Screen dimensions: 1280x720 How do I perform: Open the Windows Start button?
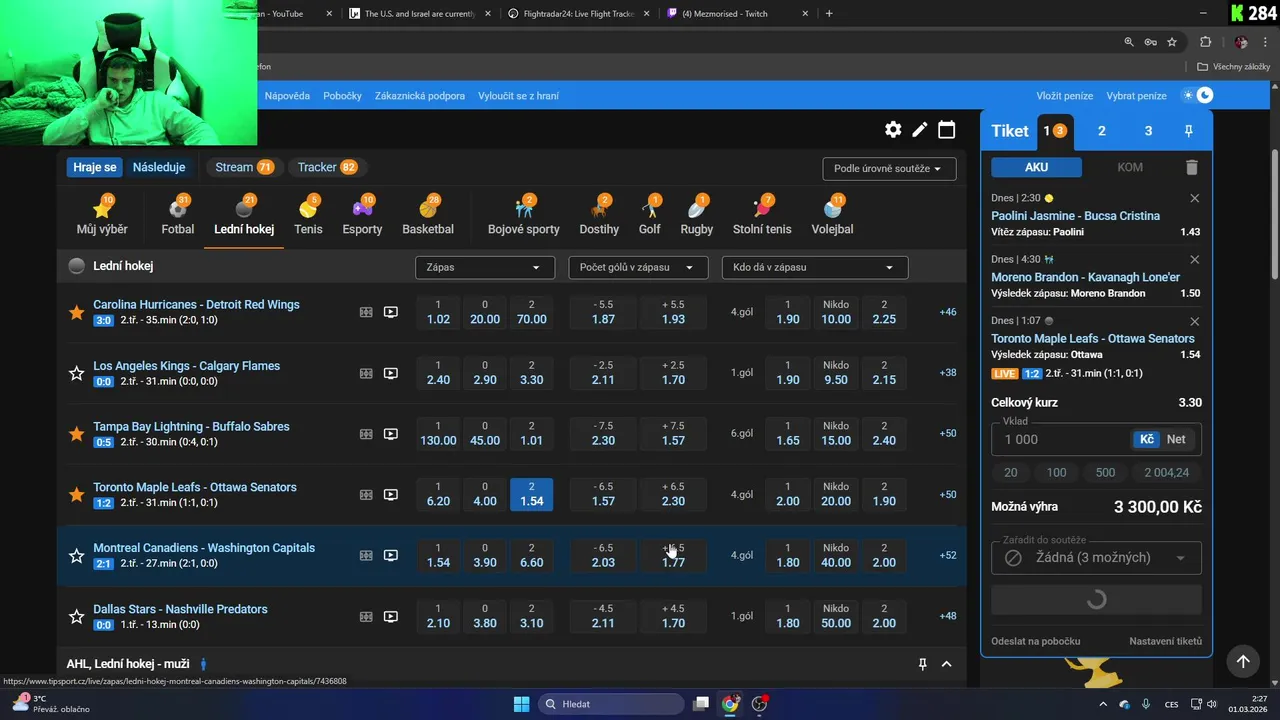coord(521,704)
